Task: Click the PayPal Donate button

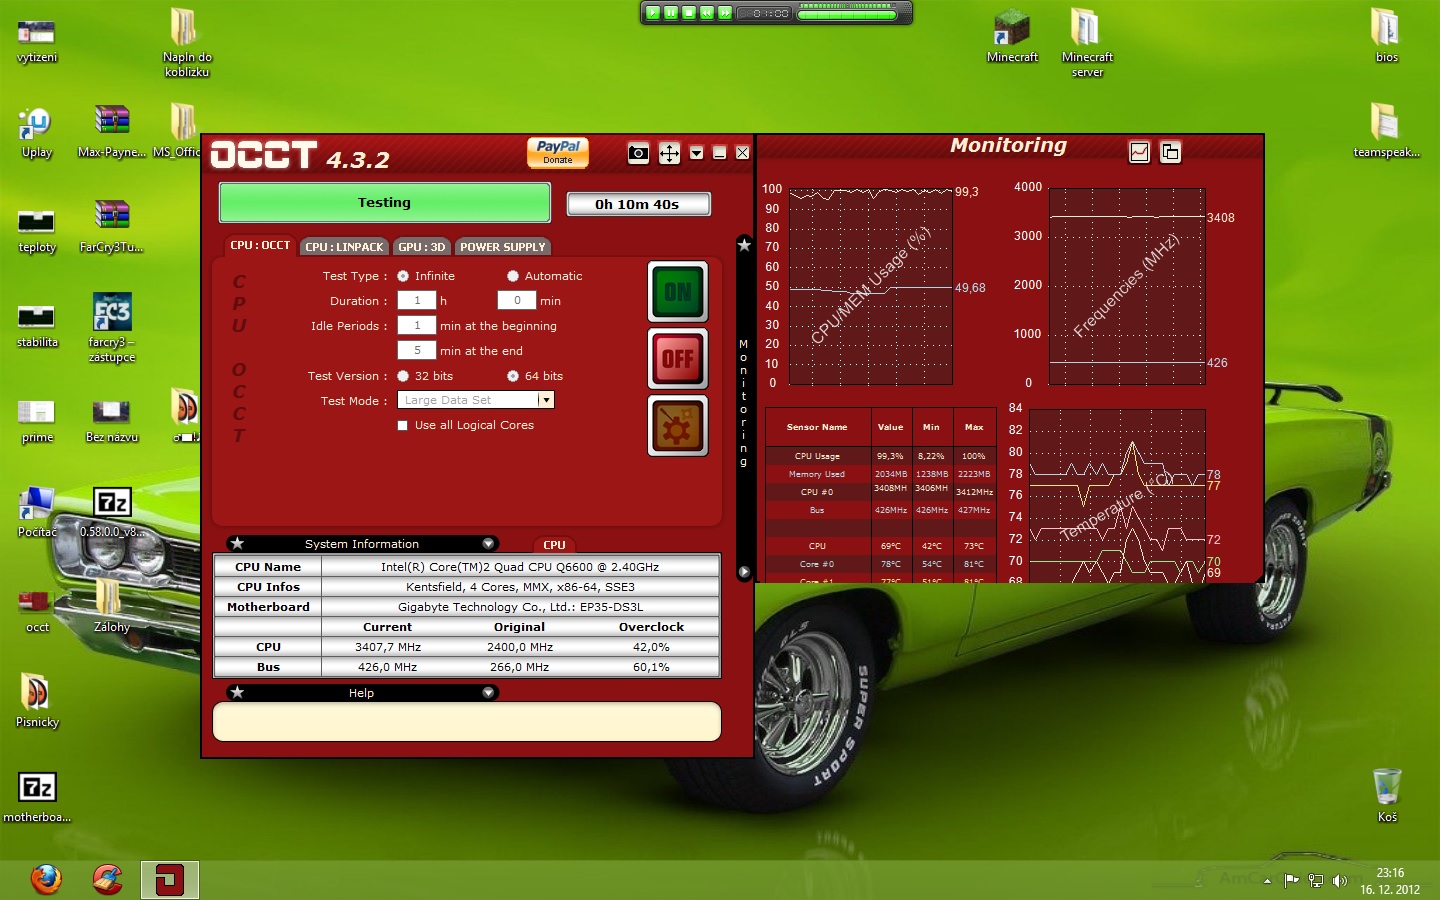Action: click(558, 152)
